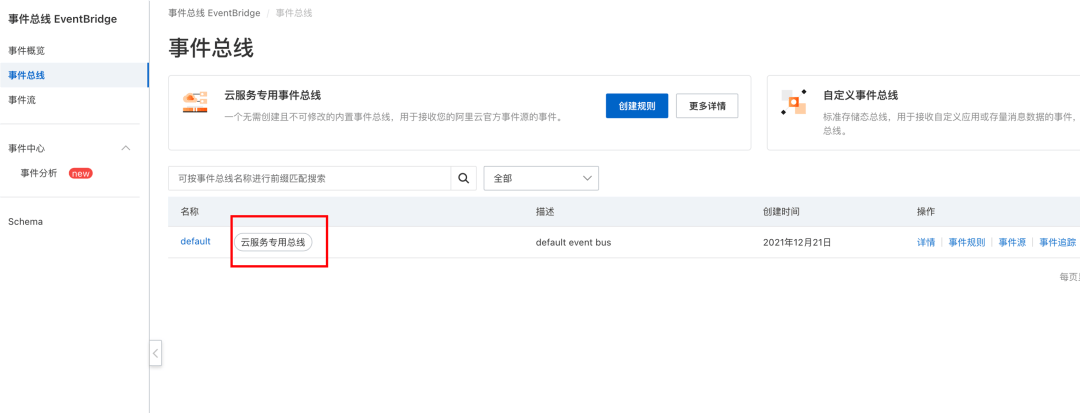Click the 创建规则 button

pyautogui.click(x=637, y=106)
